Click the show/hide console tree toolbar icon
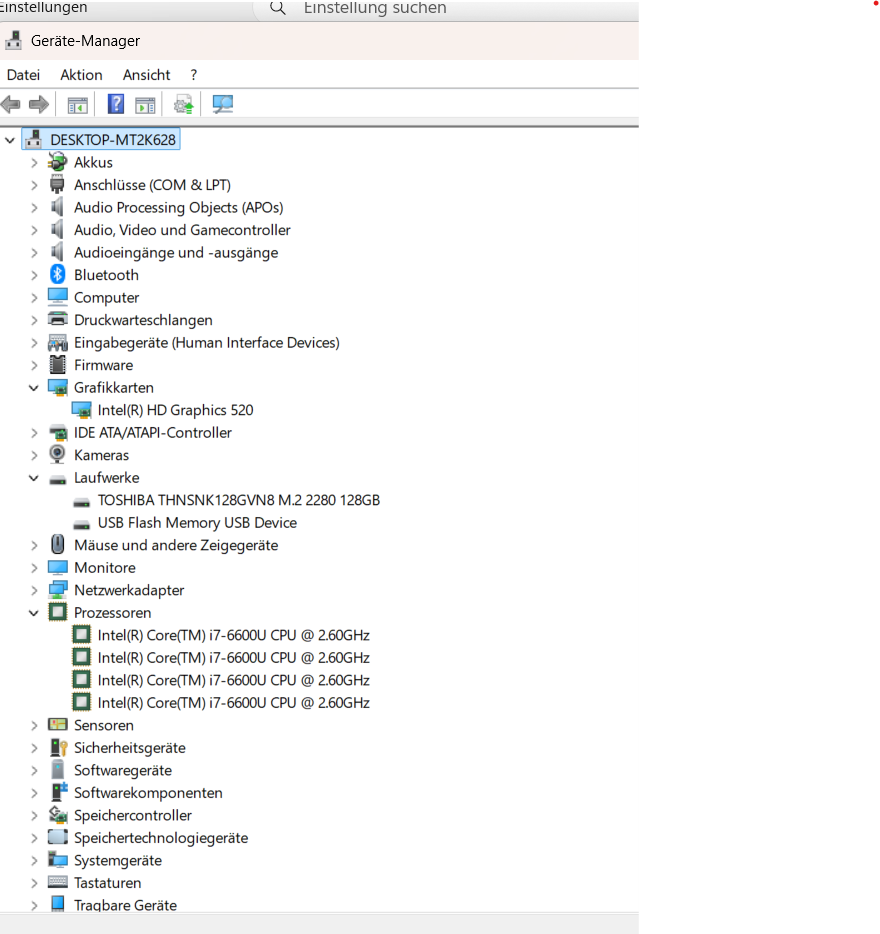Screen dimensions: 880x934 pyautogui.click(x=77, y=105)
